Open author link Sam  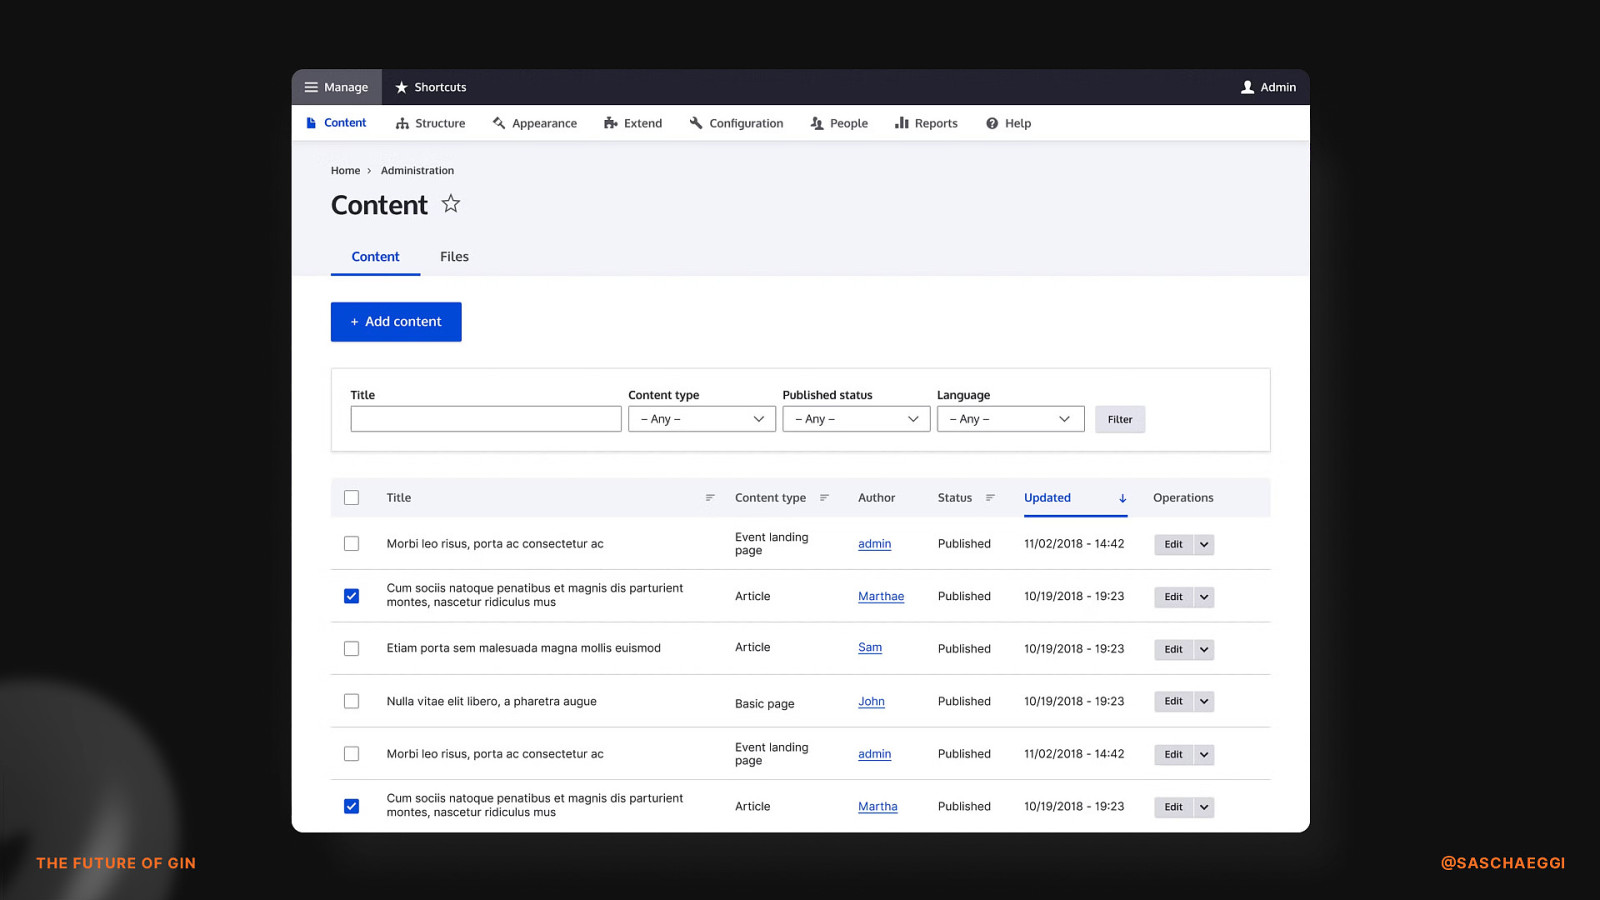(x=870, y=648)
